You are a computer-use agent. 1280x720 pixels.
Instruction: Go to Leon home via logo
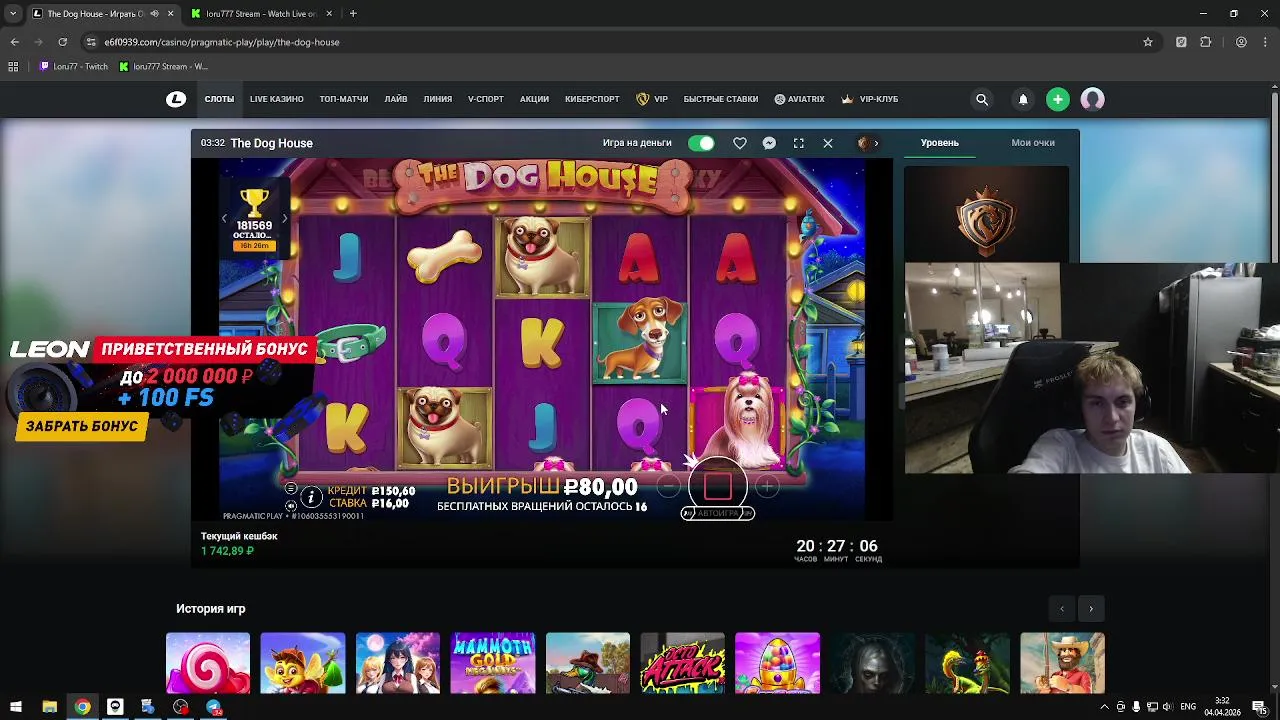pos(176,99)
